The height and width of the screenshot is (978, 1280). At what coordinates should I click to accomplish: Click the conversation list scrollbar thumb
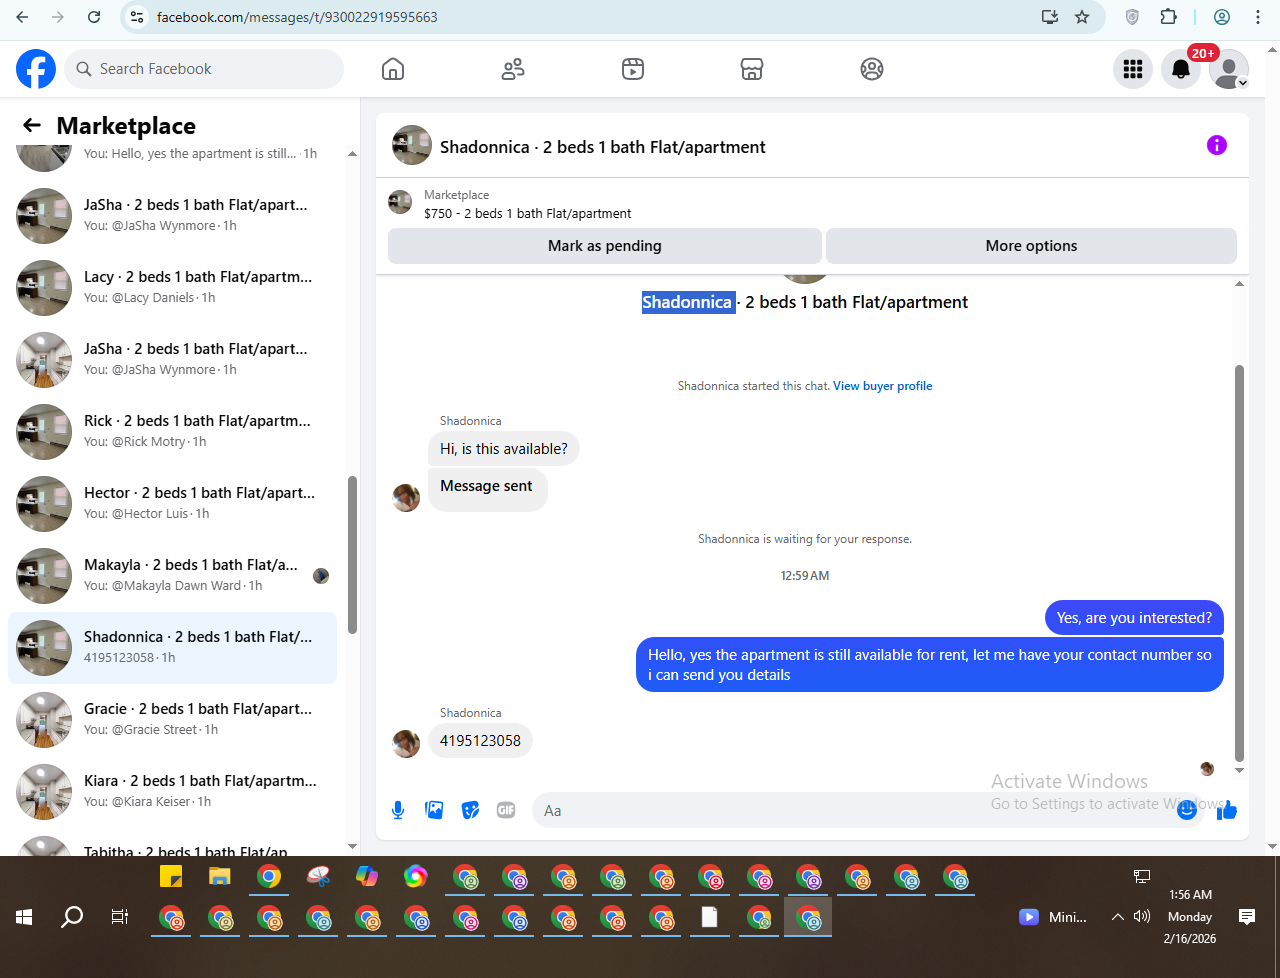coord(352,555)
